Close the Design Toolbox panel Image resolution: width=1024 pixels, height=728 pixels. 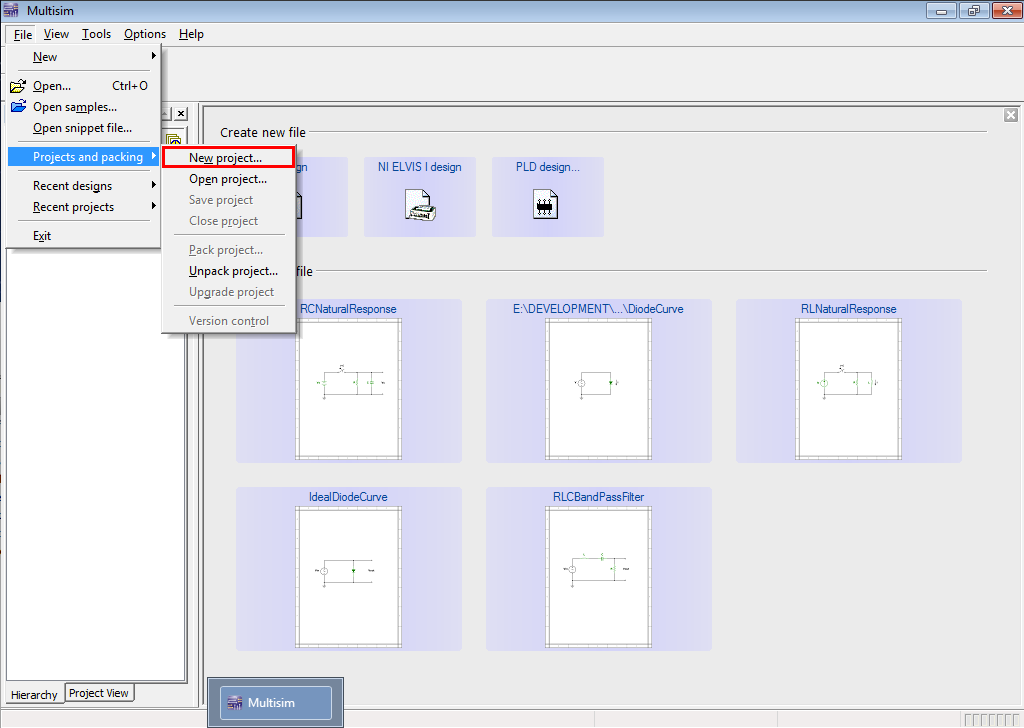181,114
